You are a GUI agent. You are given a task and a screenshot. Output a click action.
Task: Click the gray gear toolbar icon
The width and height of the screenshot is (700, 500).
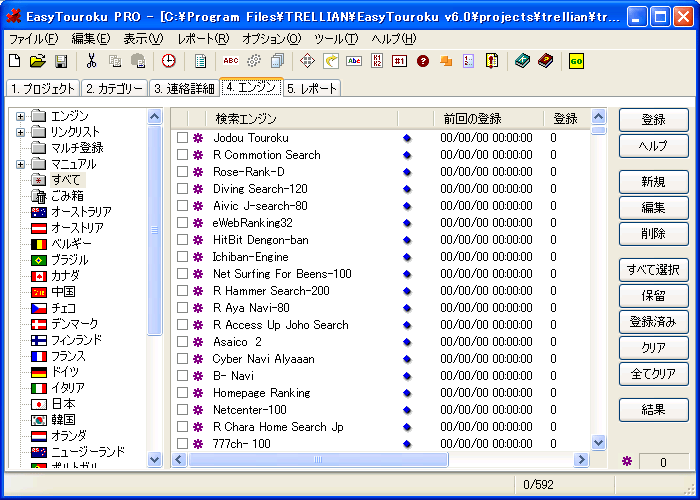(254, 61)
